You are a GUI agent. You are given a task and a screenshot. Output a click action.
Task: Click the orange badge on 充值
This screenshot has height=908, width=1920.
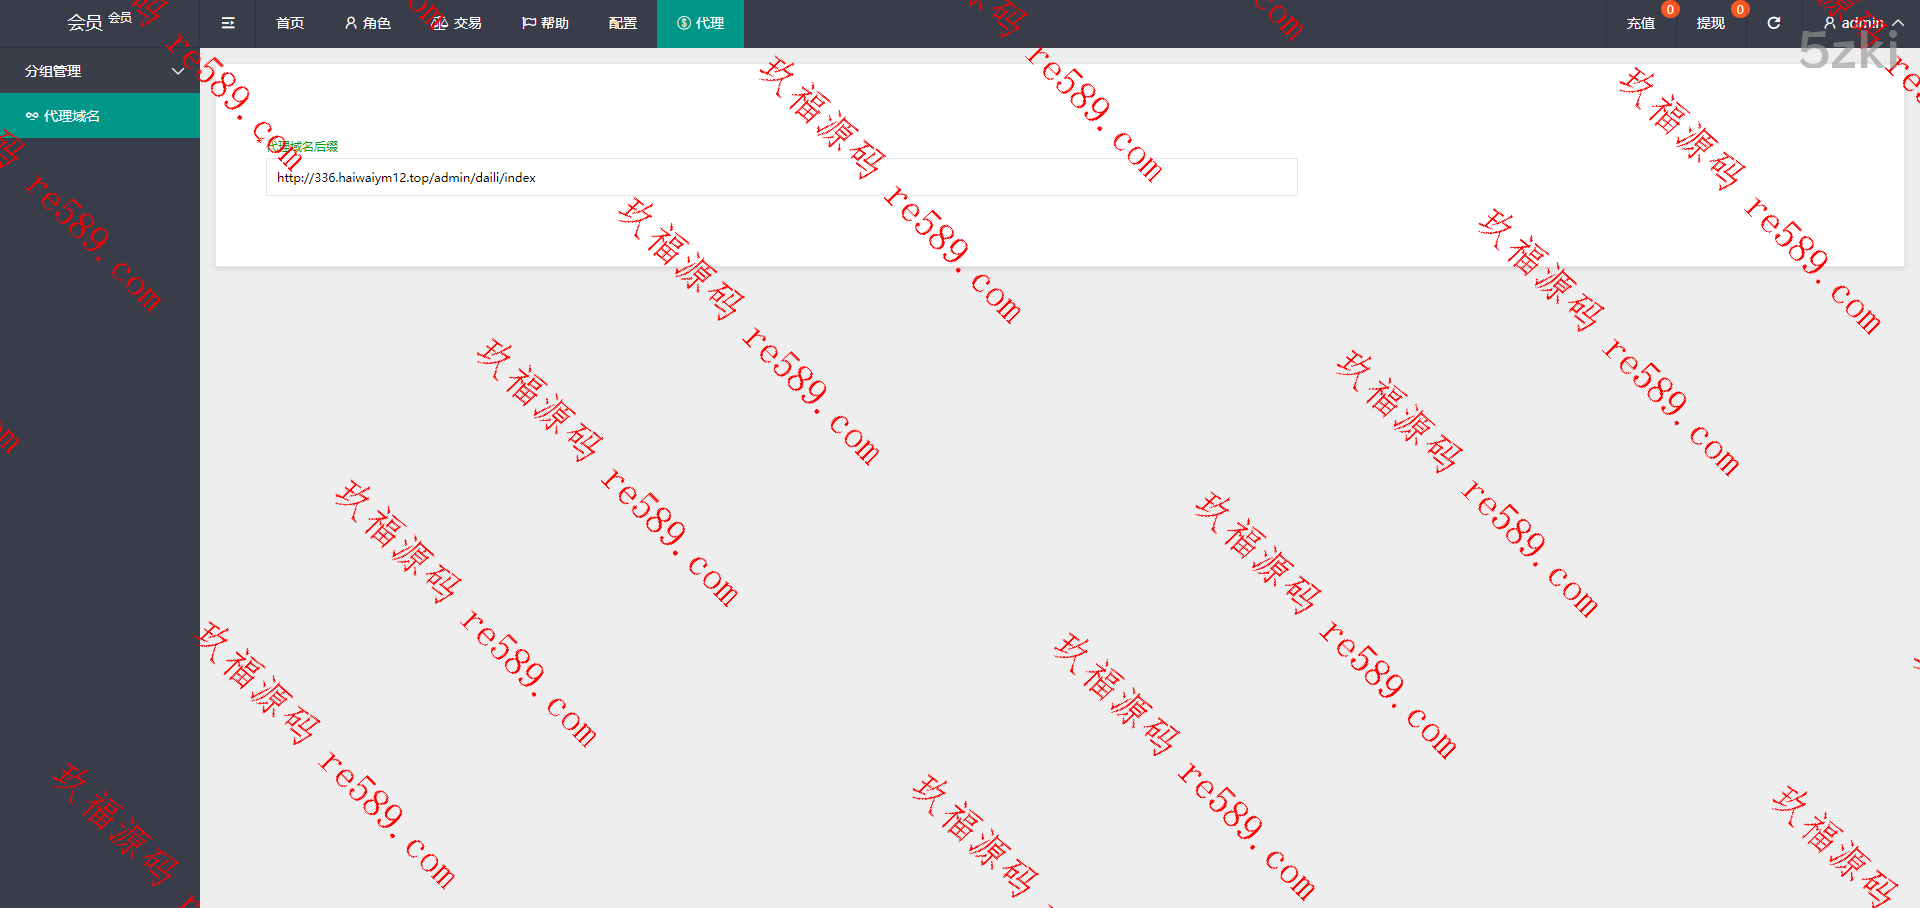tap(1670, 10)
